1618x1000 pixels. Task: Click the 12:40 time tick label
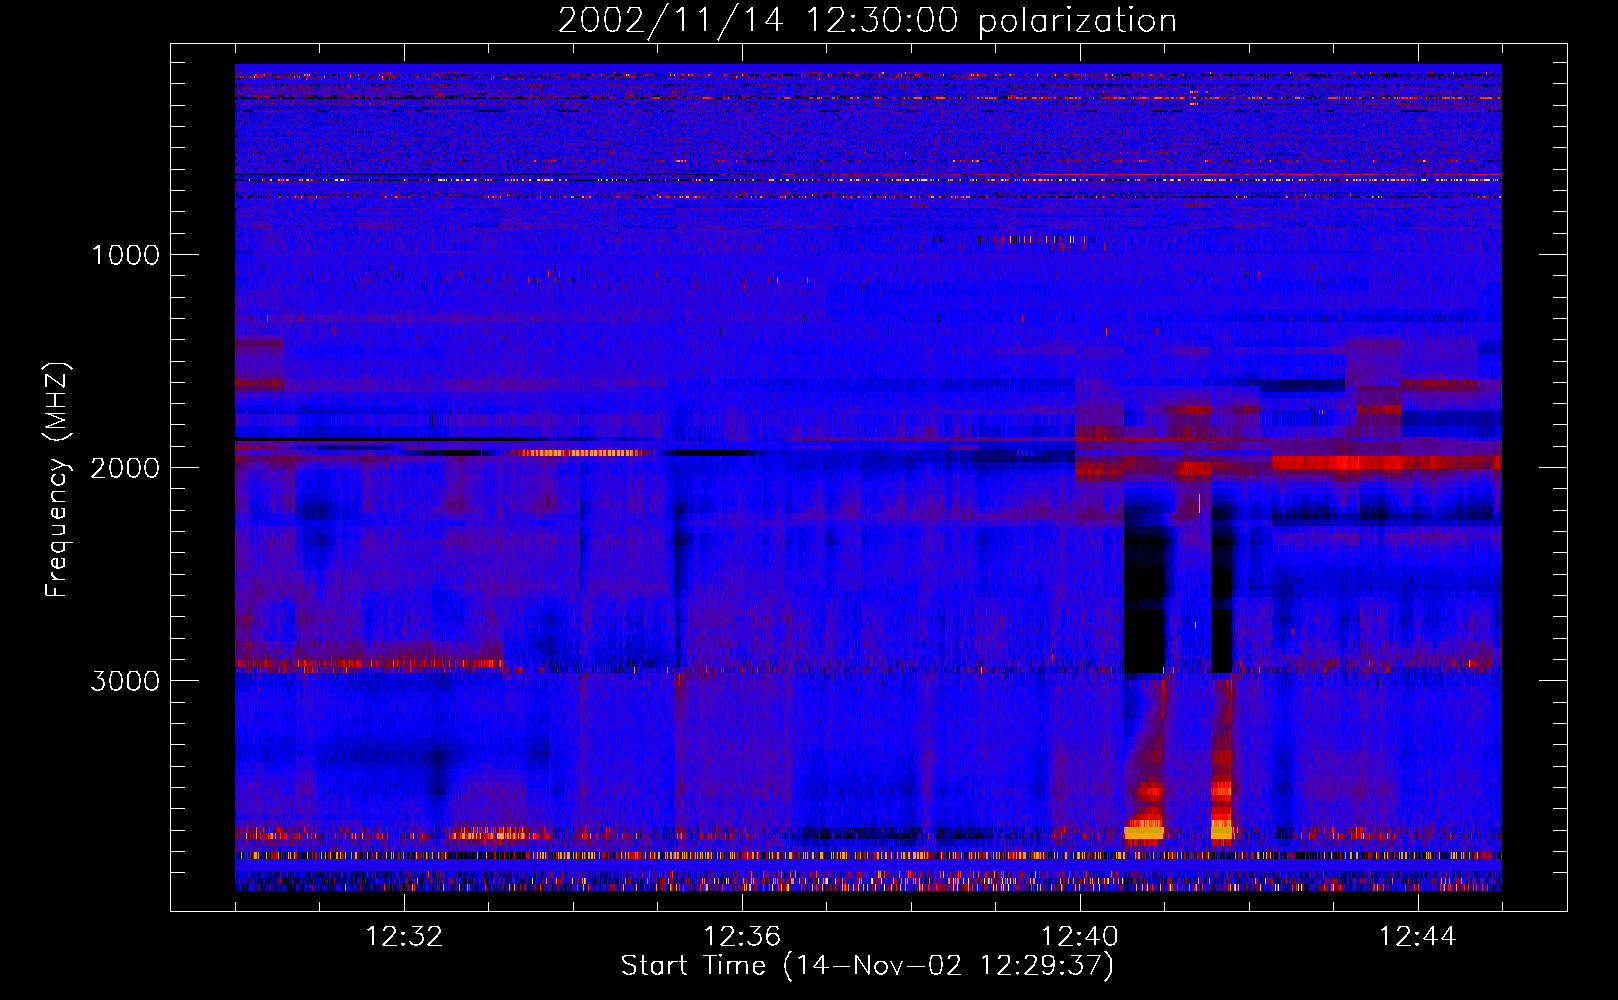1080,937
